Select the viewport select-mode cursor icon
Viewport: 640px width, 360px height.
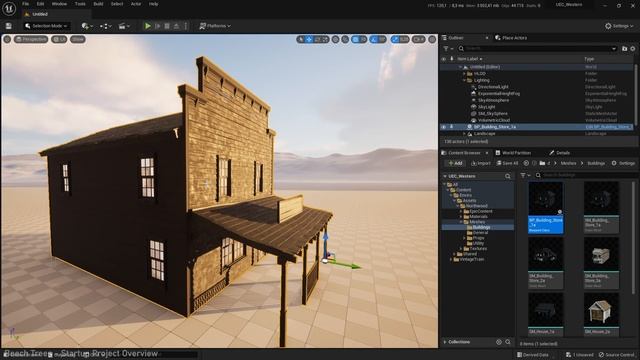[x=301, y=39]
